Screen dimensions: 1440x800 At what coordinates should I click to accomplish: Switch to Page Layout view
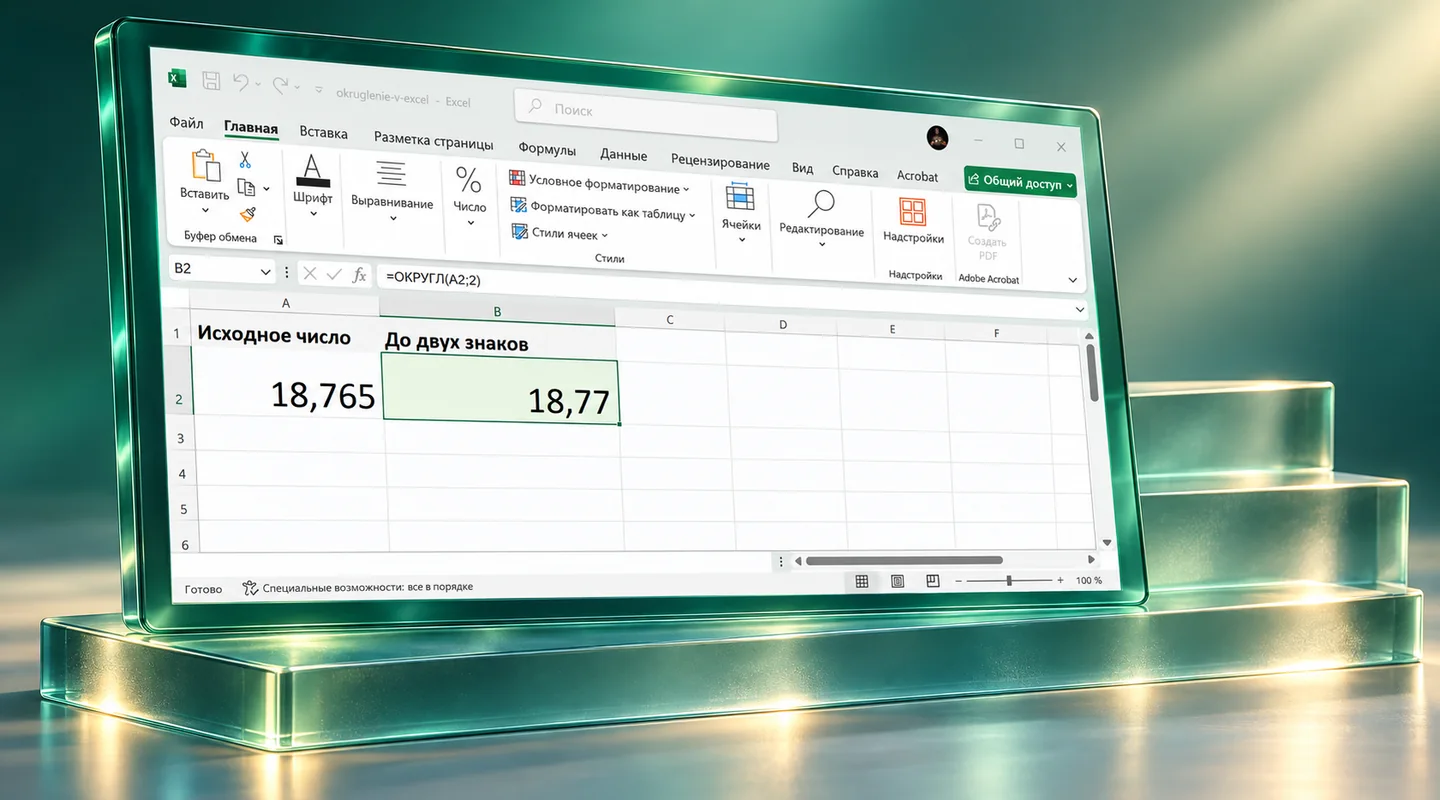897,581
